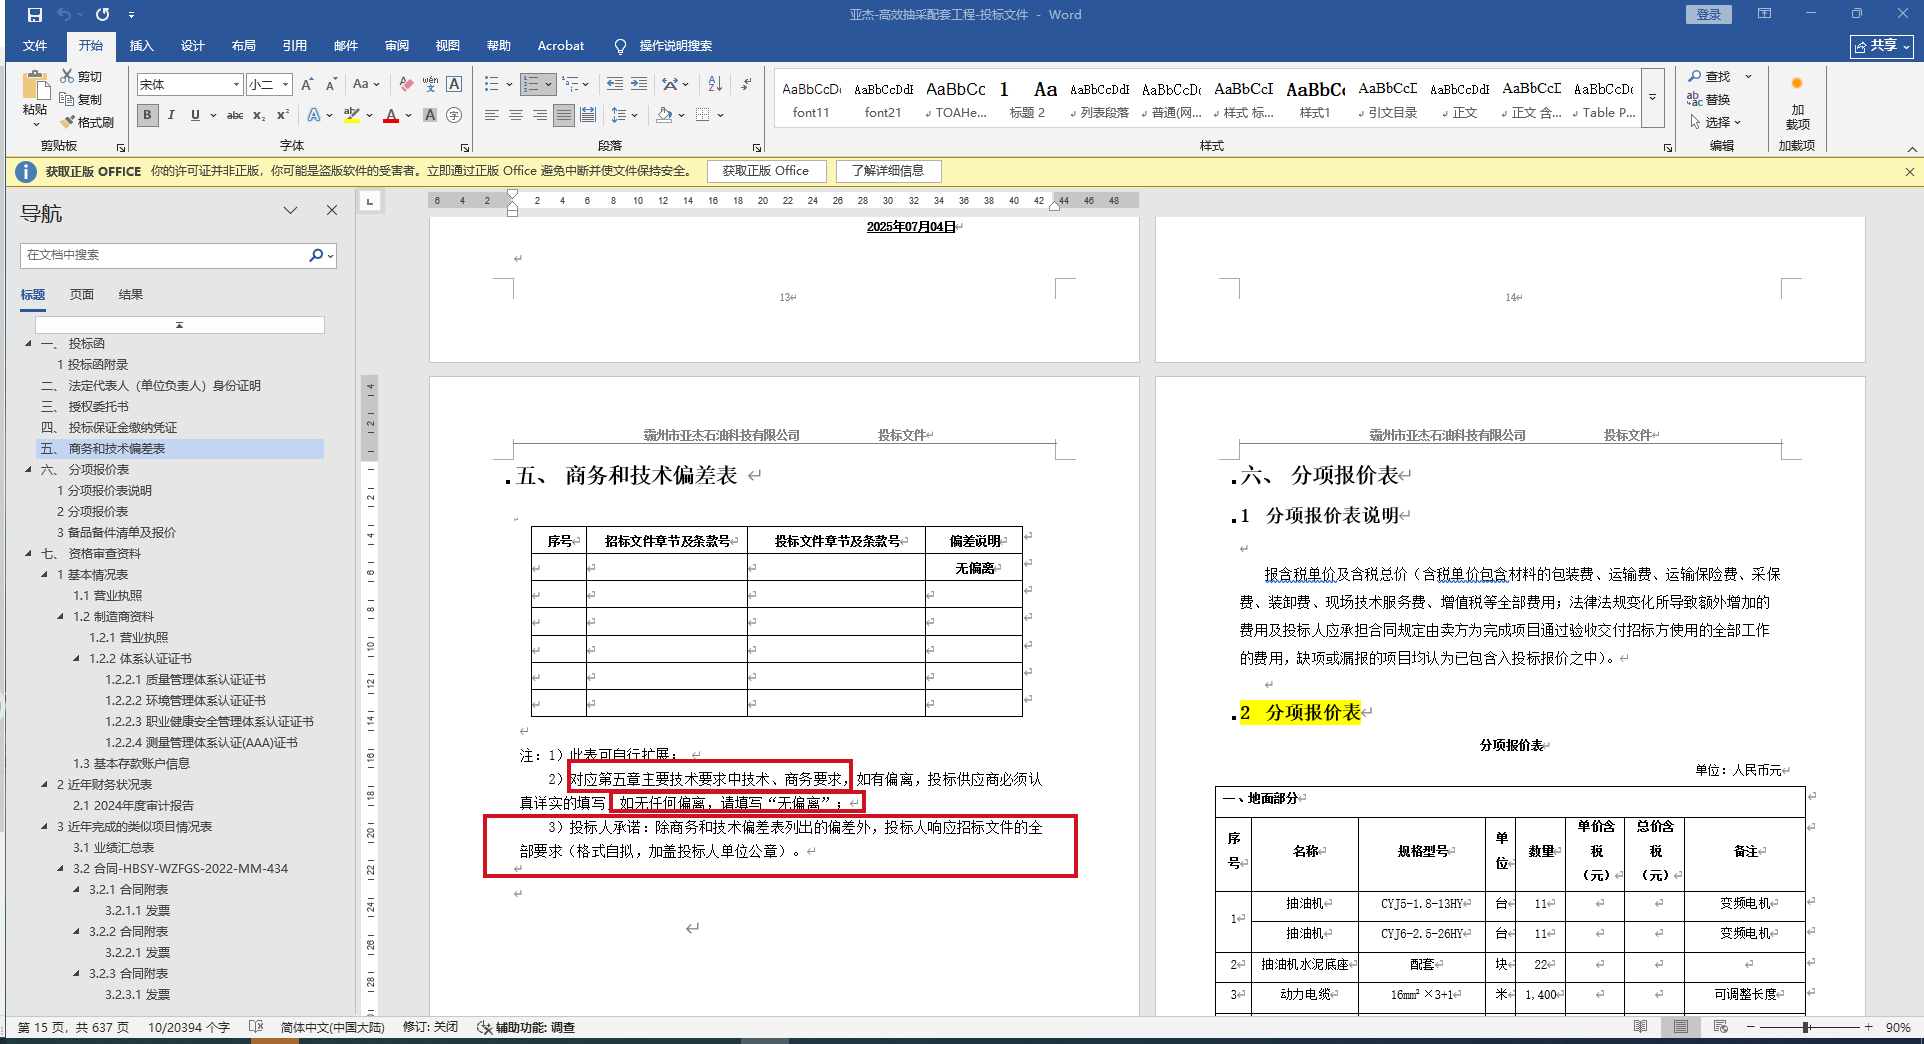This screenshot has height=1044, width=1924.
Task: Open the borders dropdown arrow
Action: point(721,115)
